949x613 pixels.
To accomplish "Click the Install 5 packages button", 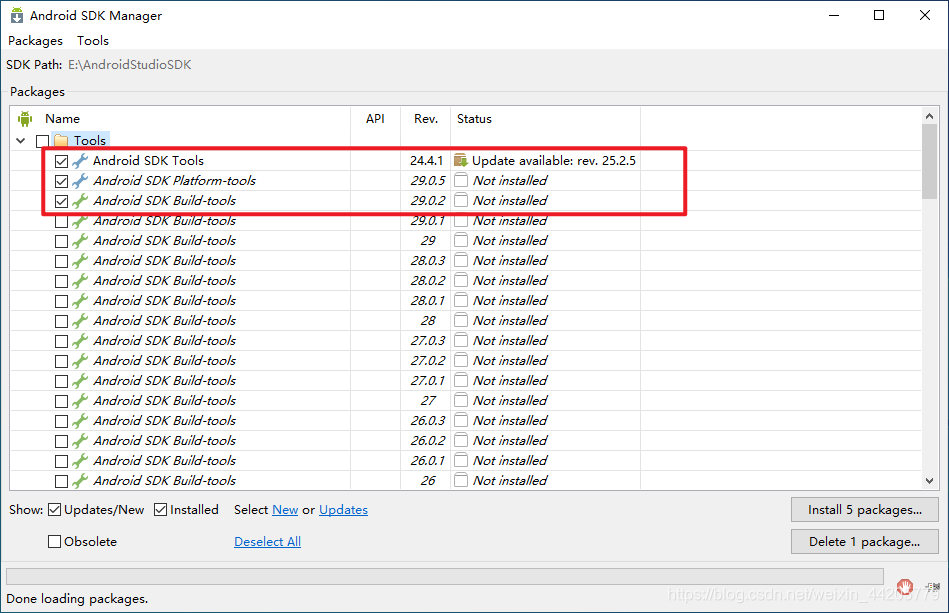I will pos(865,510).
